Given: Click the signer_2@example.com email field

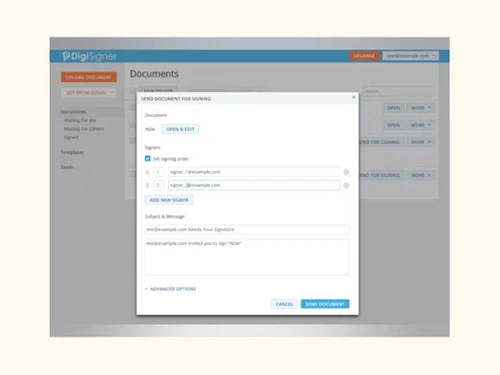Looking at the screenshot, I should pyautogui.click(x=254, y=185).
